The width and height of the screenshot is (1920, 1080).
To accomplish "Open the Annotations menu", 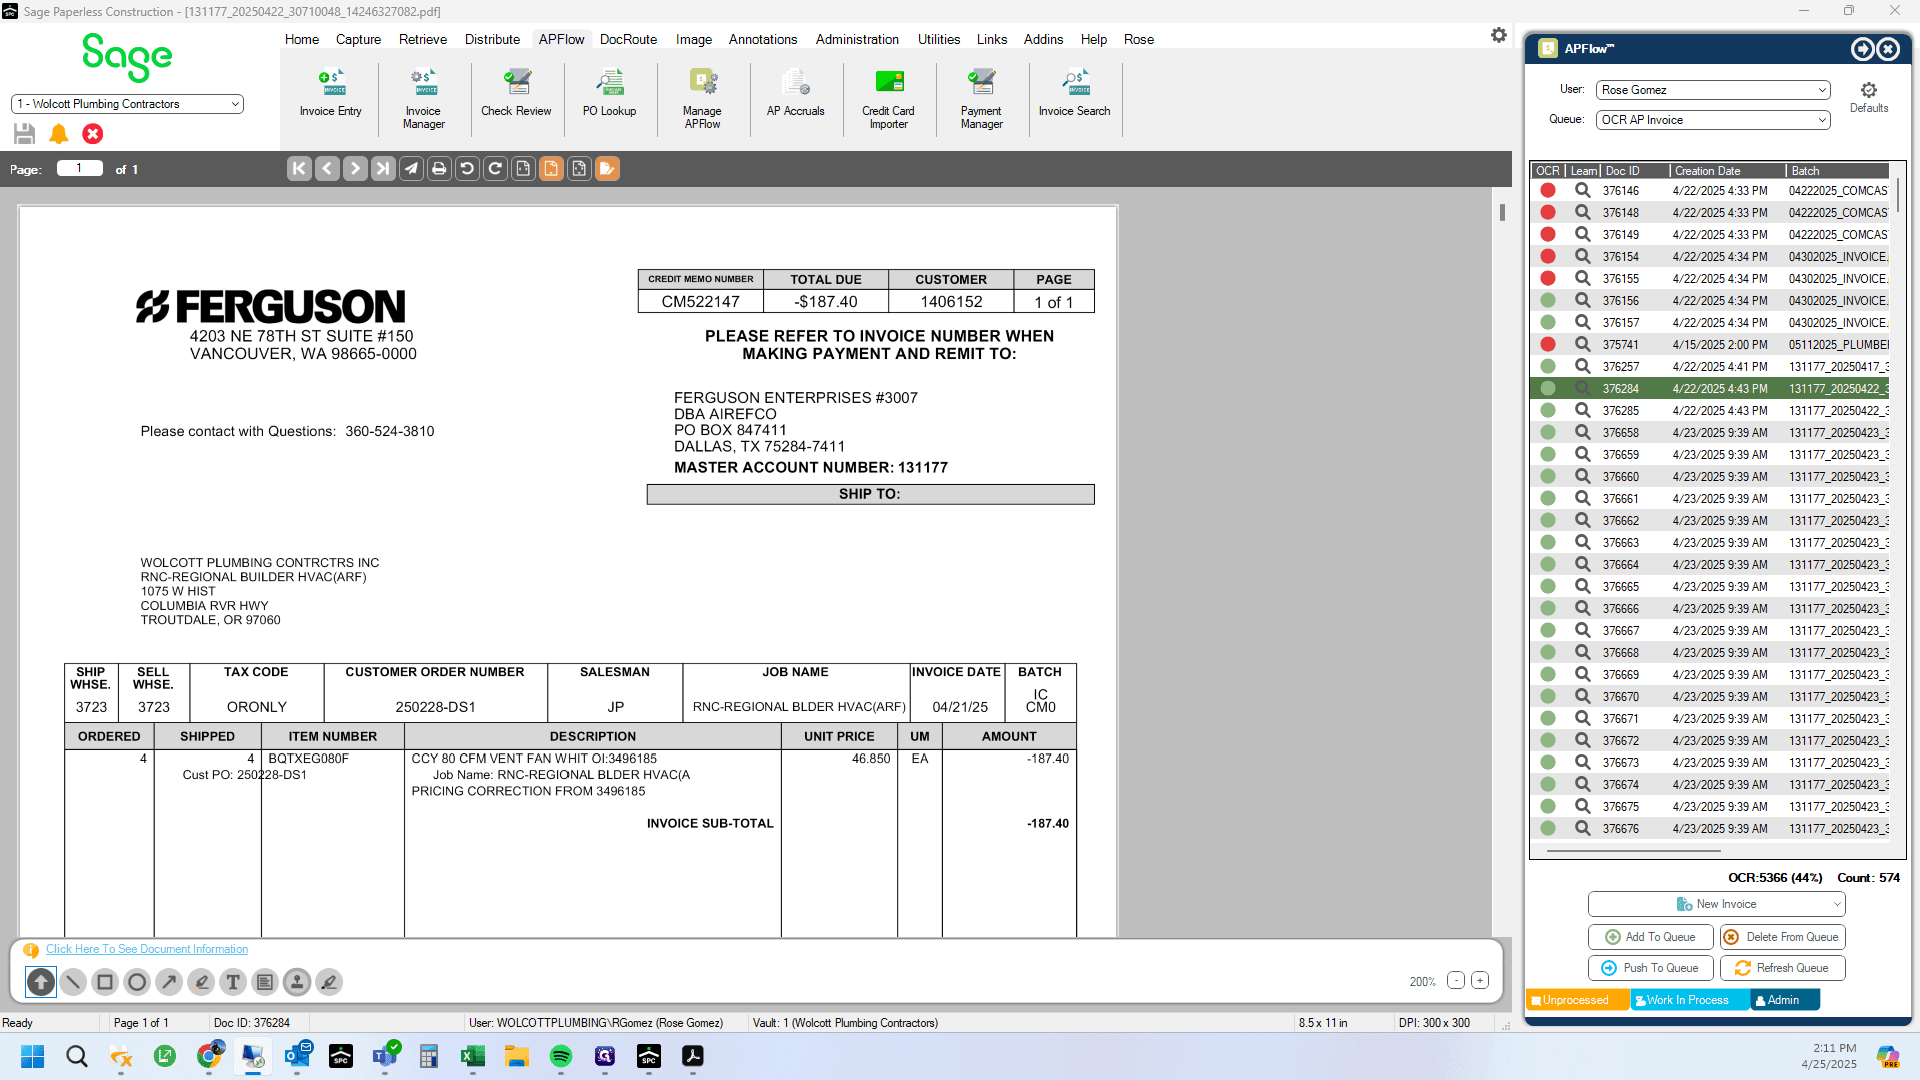I will [763, 39].
